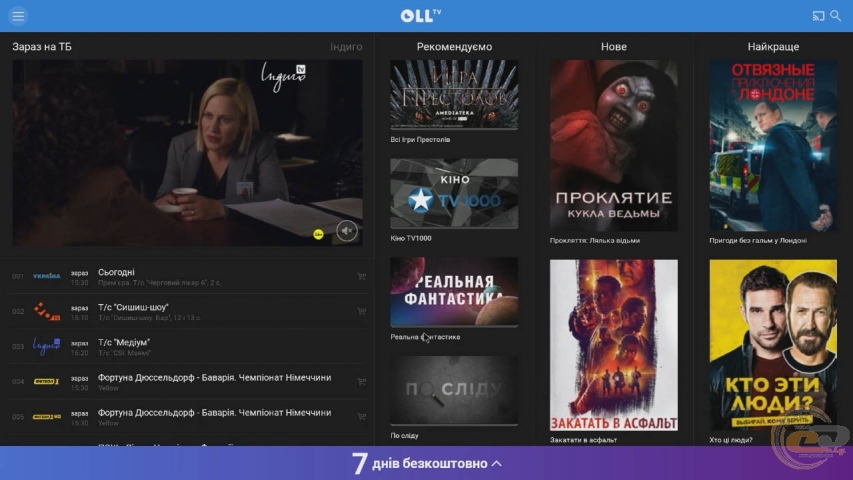Click the channel number 001
This screenshot has width=853, height=480.
pyautogui.click(x=18, y=276)
